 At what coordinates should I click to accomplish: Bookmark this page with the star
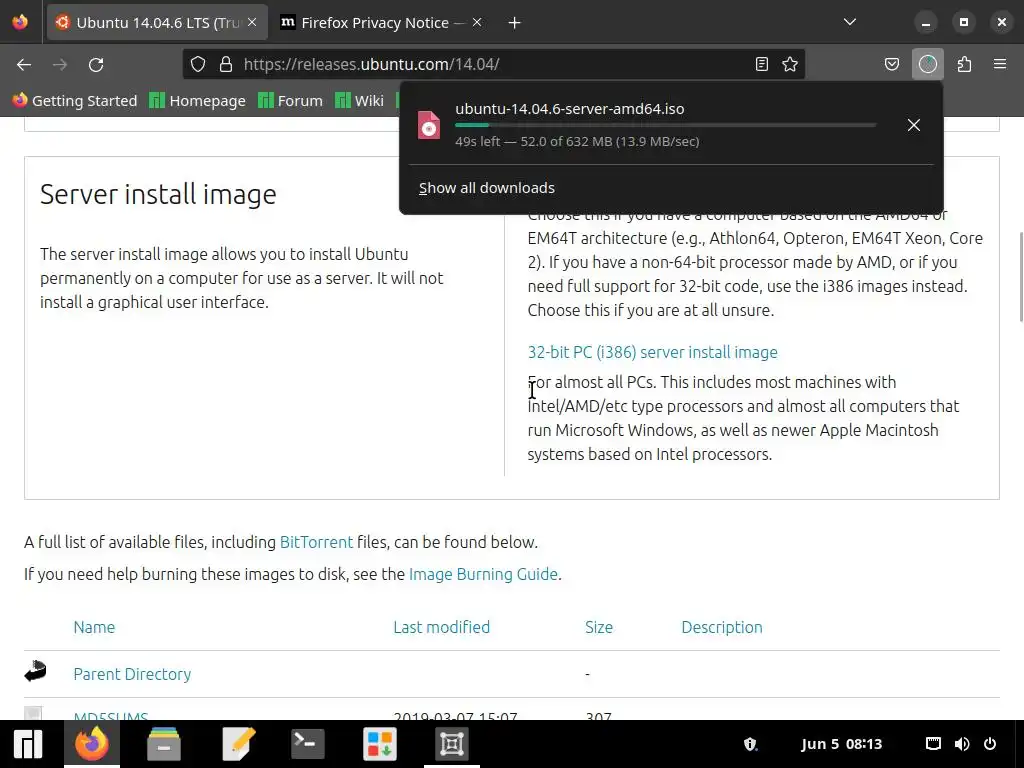(790, 64)
